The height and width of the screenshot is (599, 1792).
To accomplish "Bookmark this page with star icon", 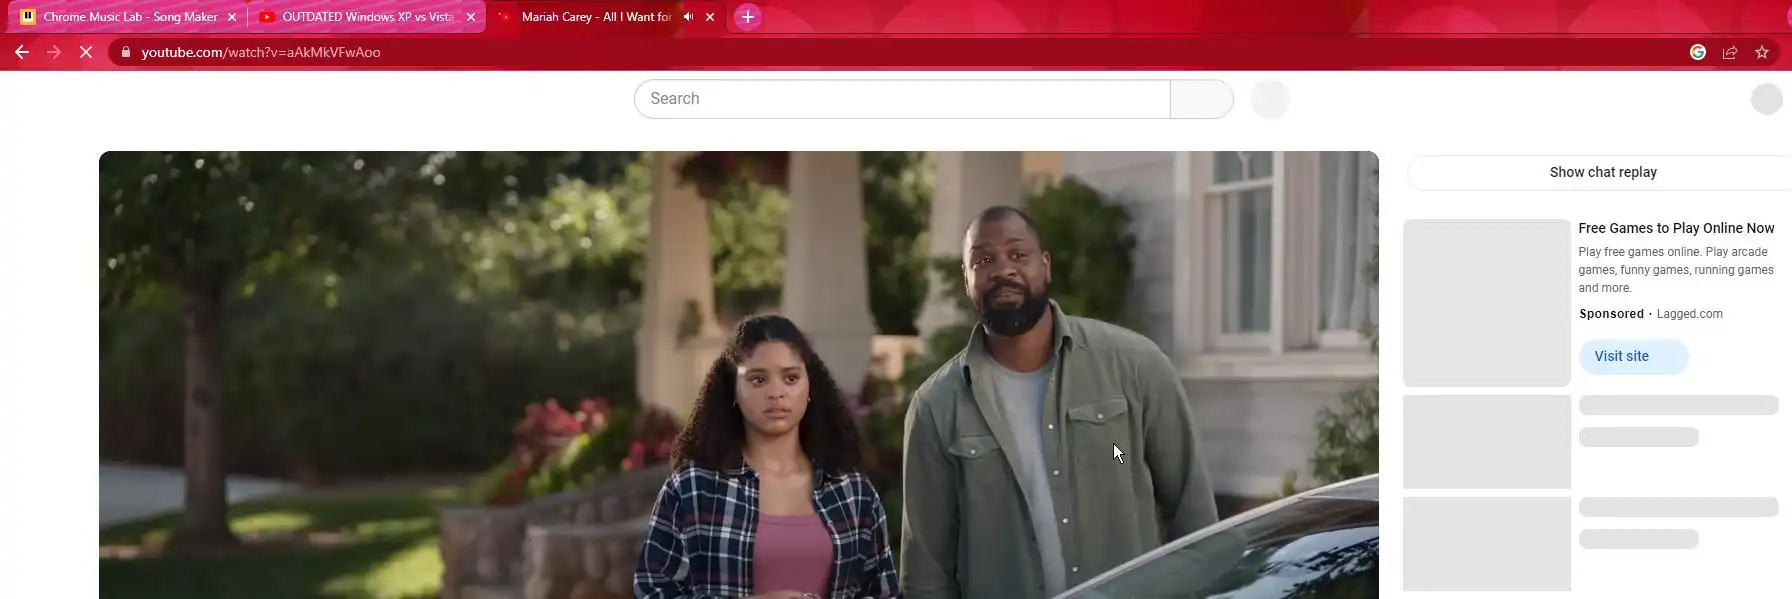I will point(1762,52).
